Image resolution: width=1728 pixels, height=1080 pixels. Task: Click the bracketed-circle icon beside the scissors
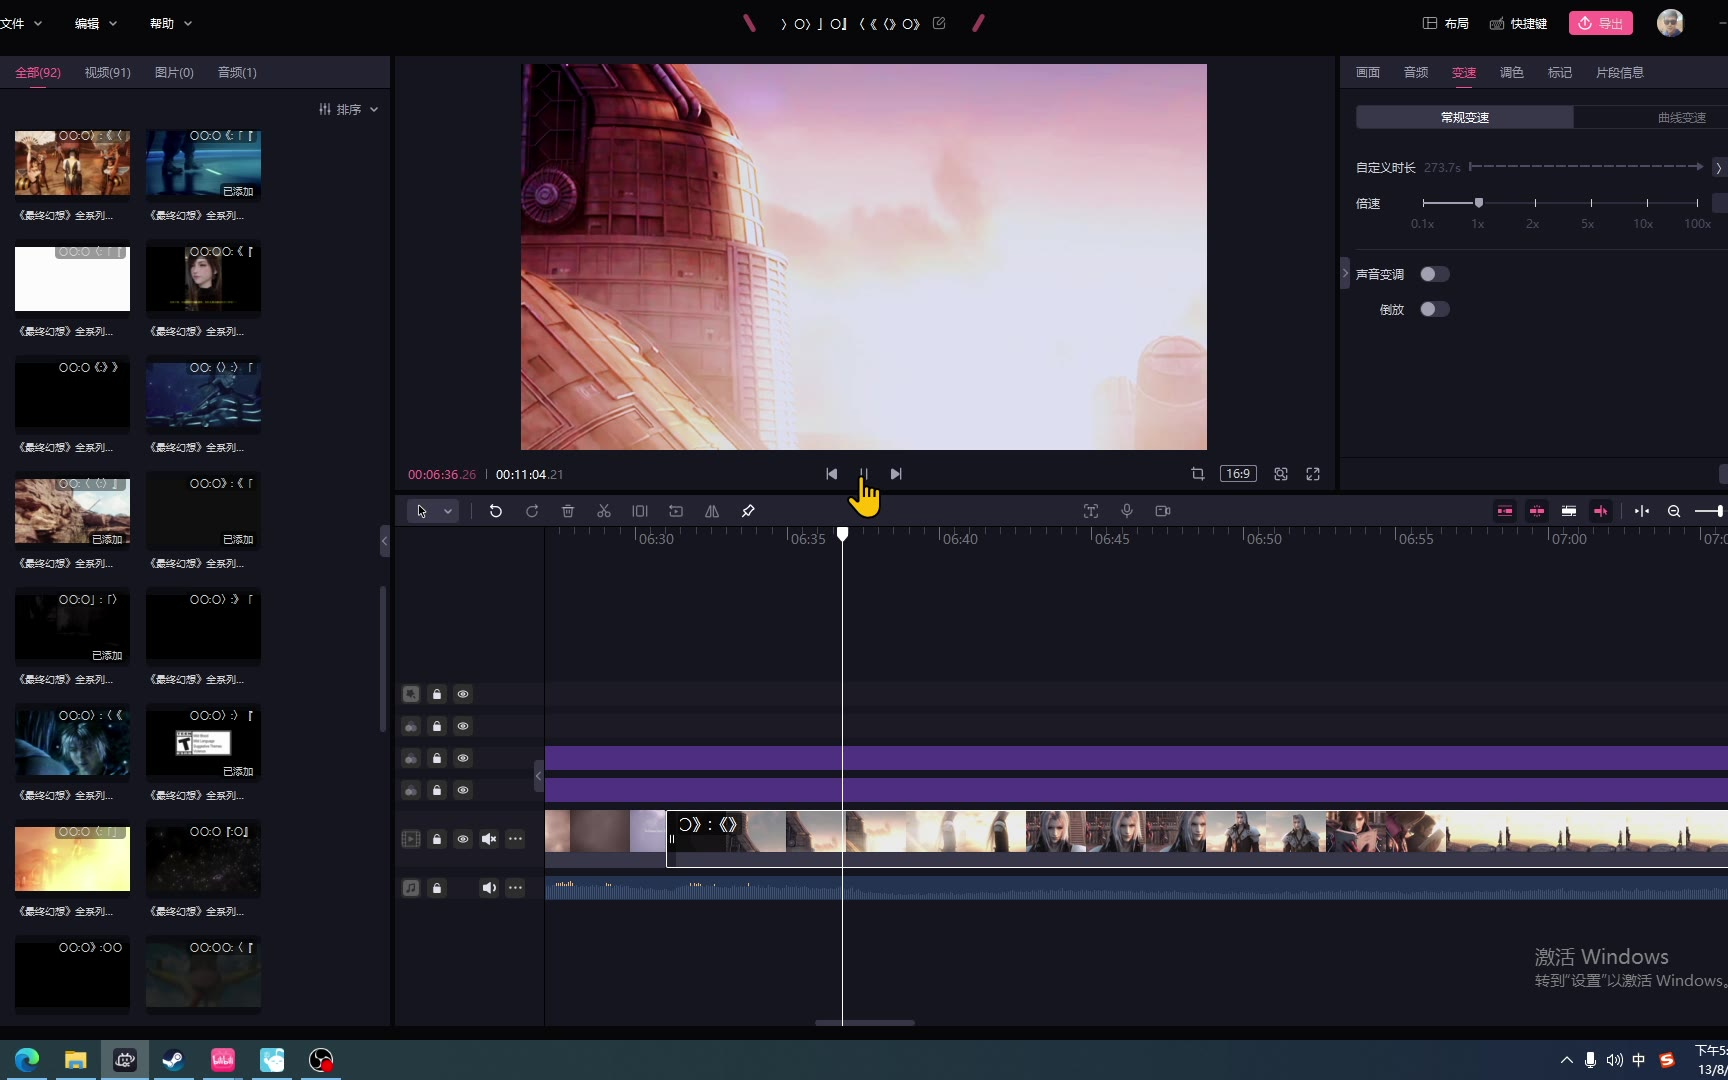point(640,511)
